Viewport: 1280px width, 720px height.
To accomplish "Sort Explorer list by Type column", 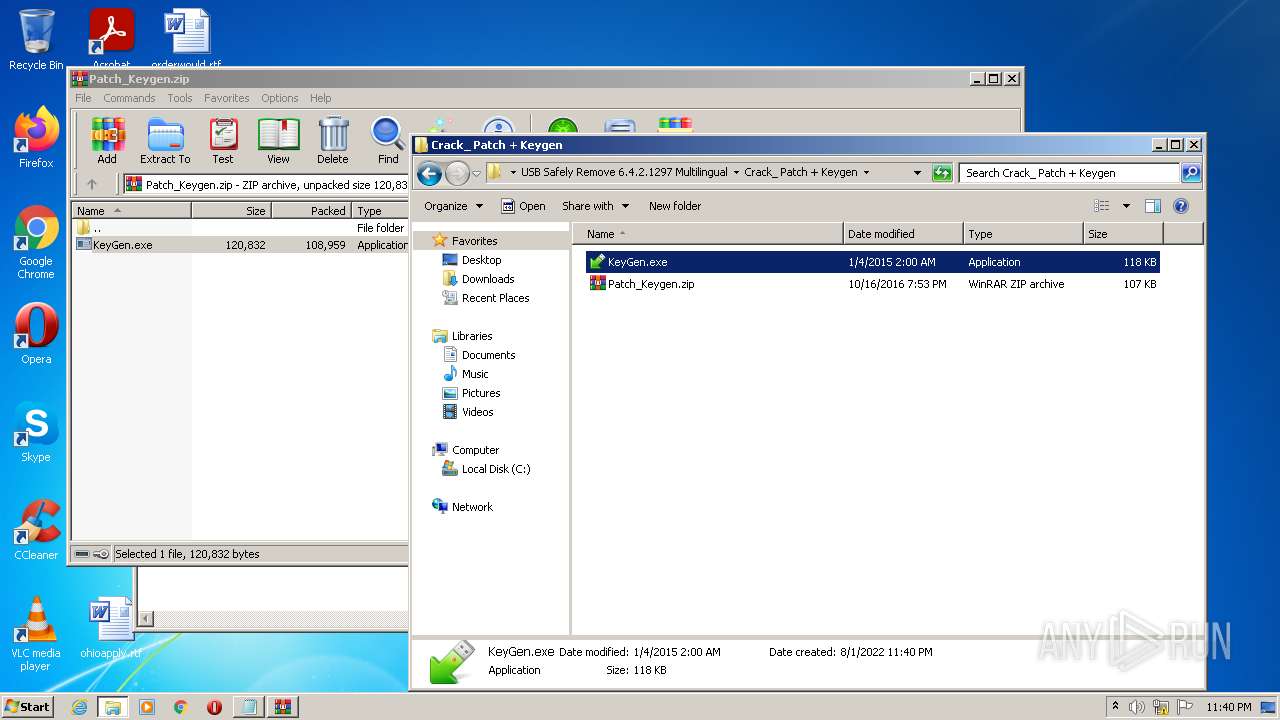I will point(1023,234).
